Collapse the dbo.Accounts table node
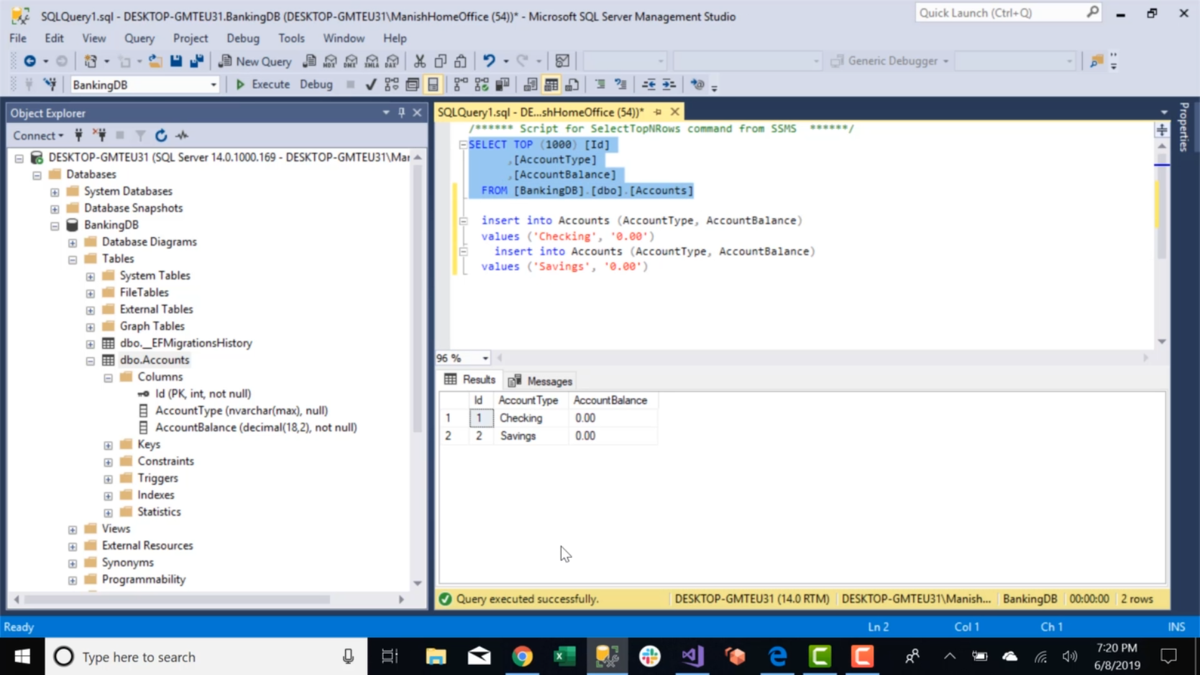Image resolution: width=1200 pixels, height=675 pixels. pyautogui.click(x=90, y=360)
